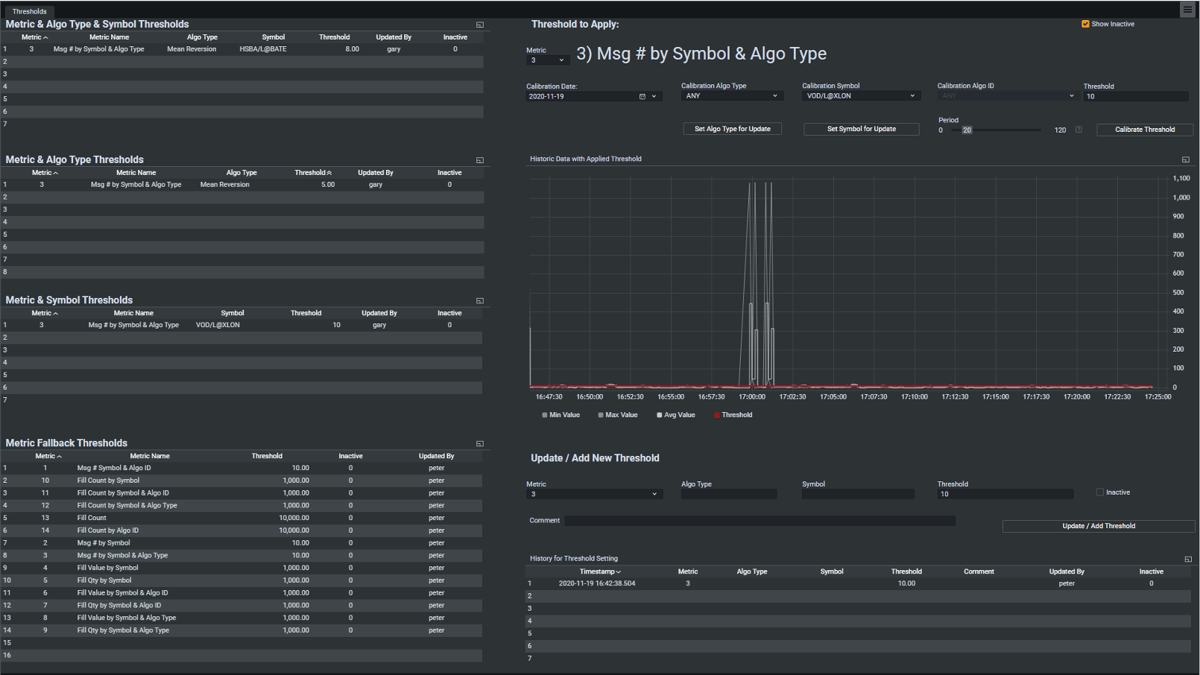Maximize the Historic Data chart panel

1186,159
